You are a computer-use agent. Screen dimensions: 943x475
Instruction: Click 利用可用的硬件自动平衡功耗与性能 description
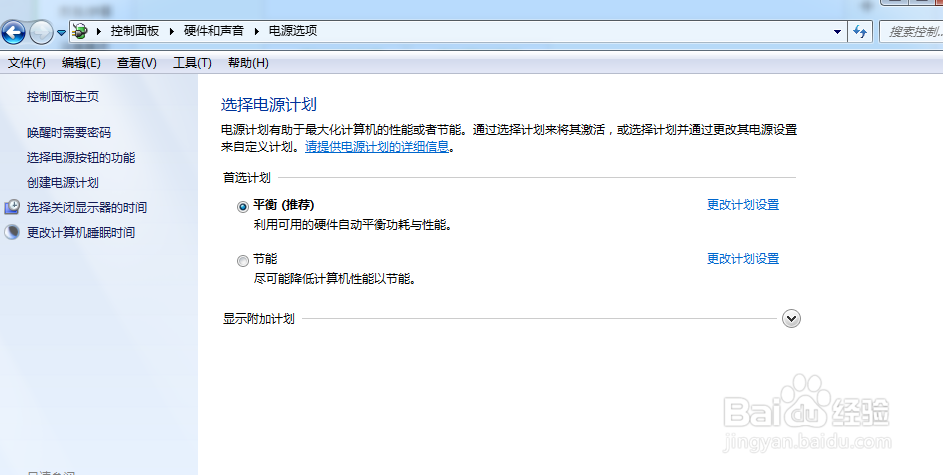point(352,225)
